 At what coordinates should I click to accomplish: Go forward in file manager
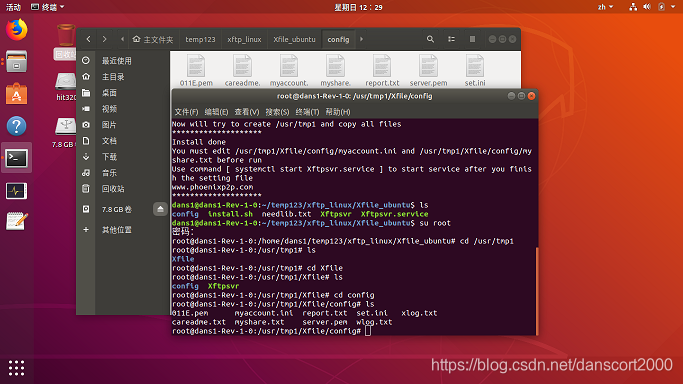tap(105, 39)
